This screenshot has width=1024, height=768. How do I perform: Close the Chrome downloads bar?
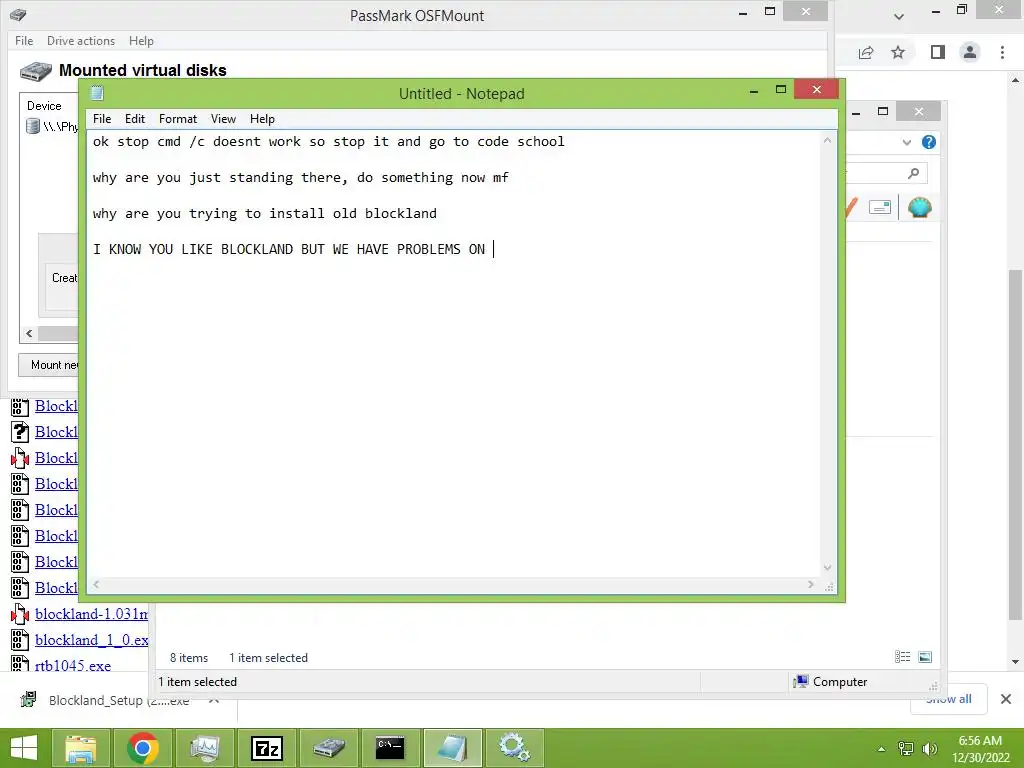point(1006,699)
